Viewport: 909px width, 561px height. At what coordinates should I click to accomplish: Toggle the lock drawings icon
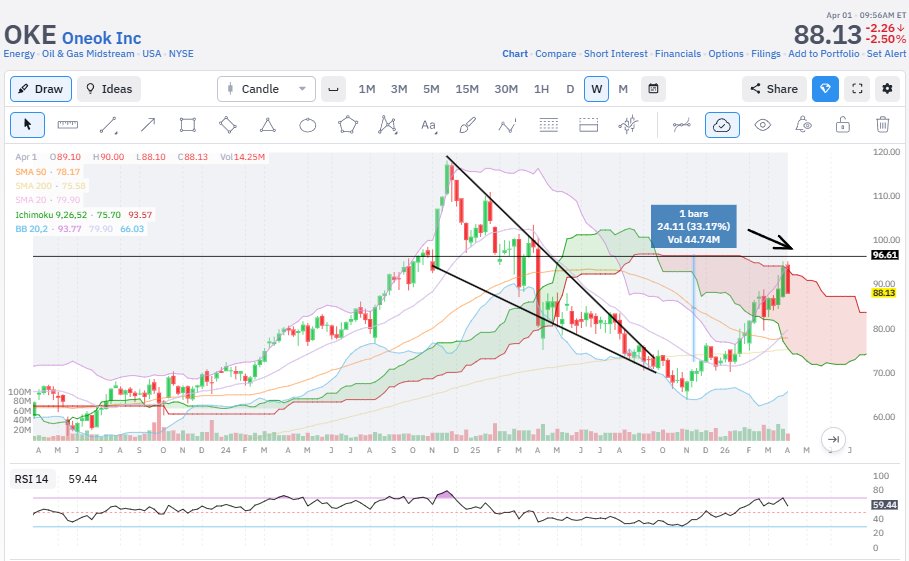coord(842,125)
